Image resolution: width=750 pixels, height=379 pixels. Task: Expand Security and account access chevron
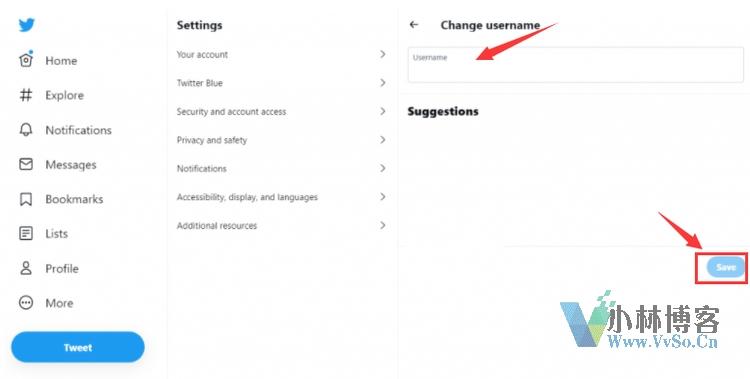383,111
